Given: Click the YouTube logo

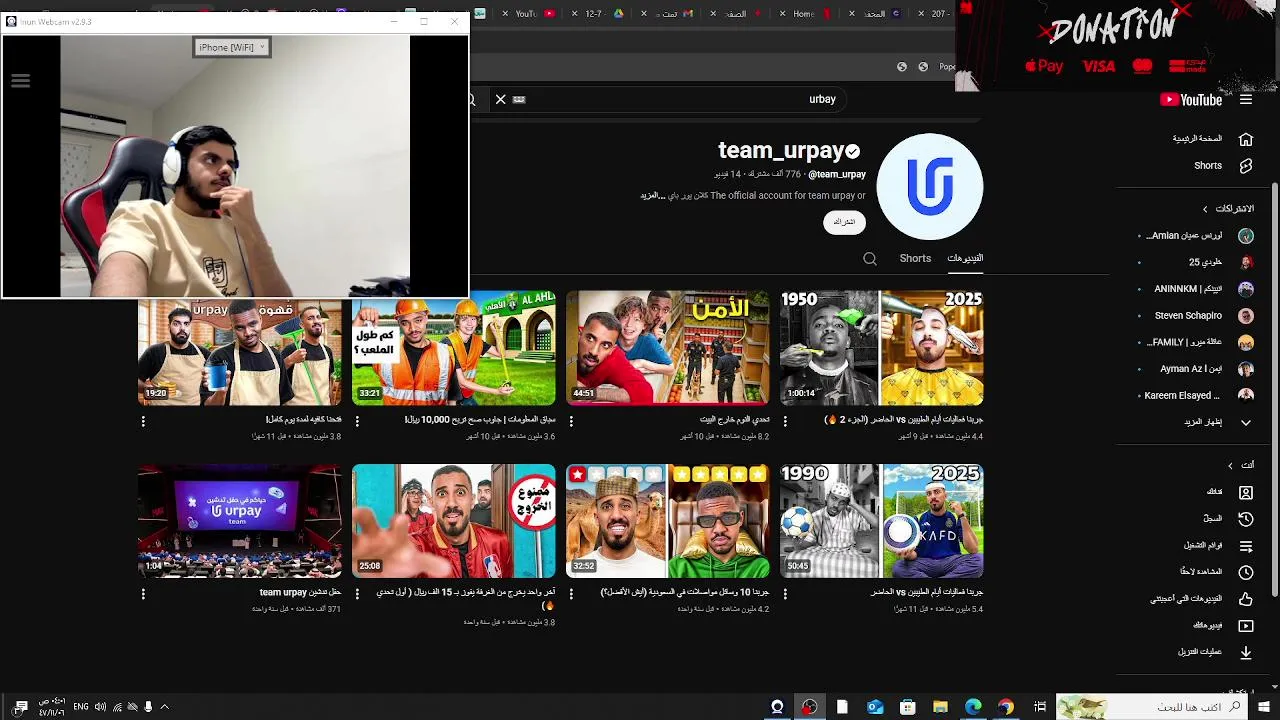Looking at the screenshot, I should [1191, 100].
